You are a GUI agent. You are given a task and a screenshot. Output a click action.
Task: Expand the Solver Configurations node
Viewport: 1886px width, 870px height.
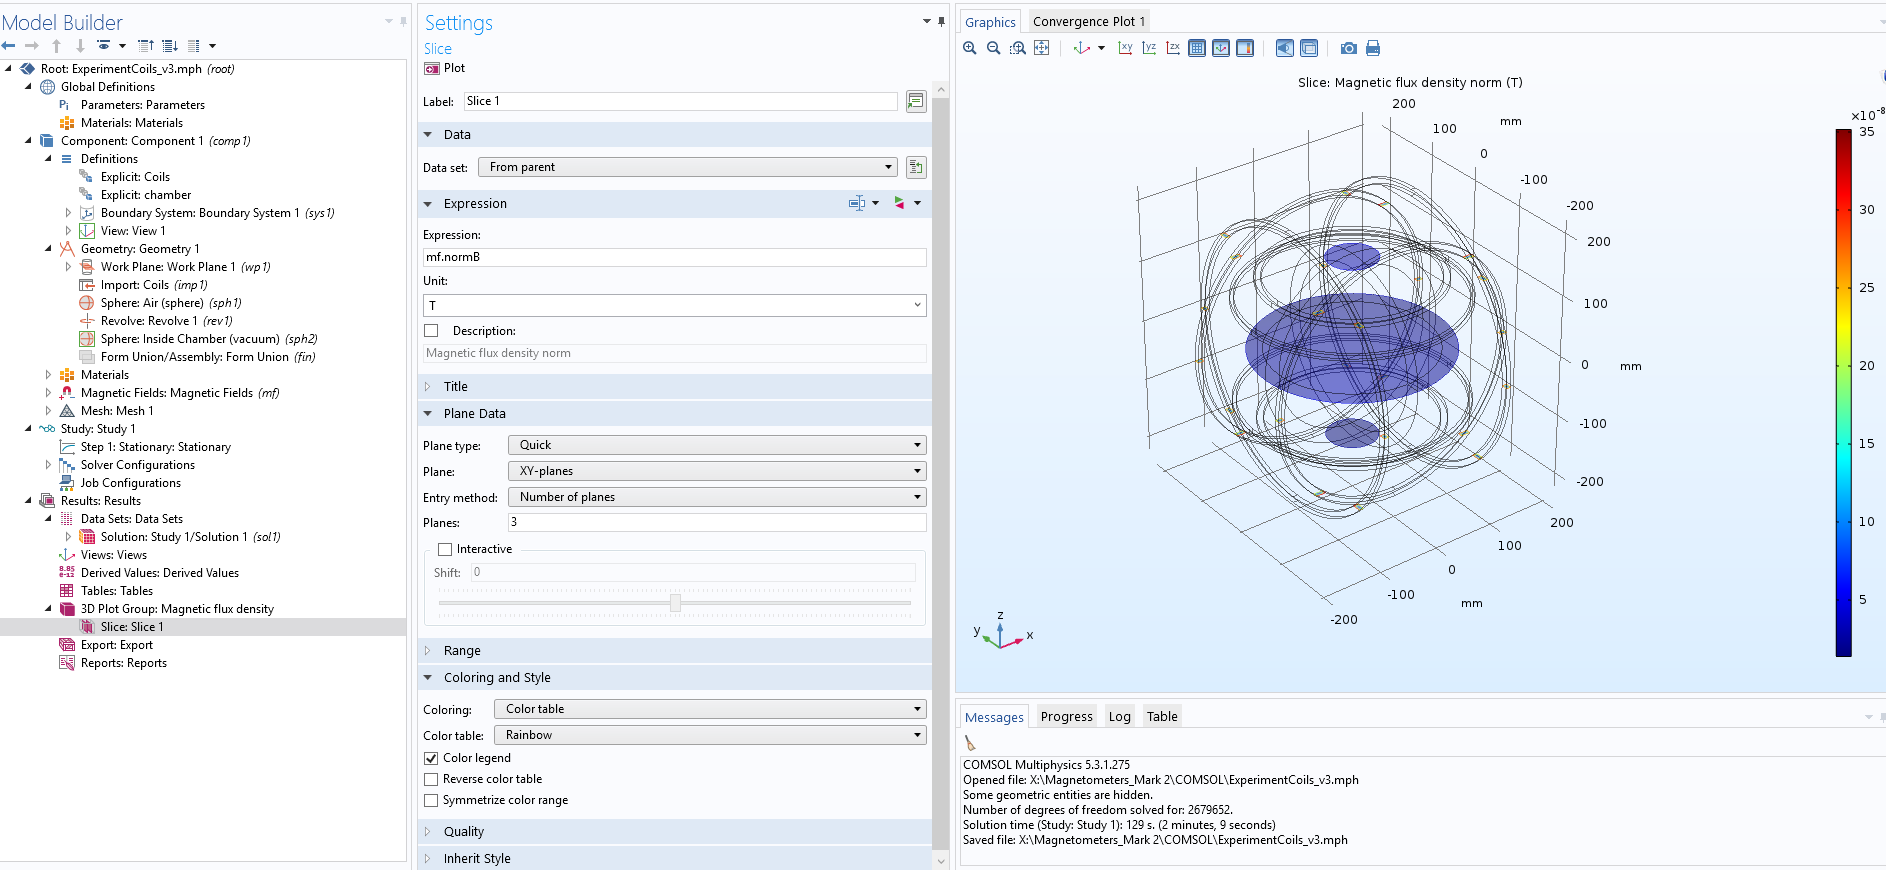pyautogui.click(x=48, y=465)
